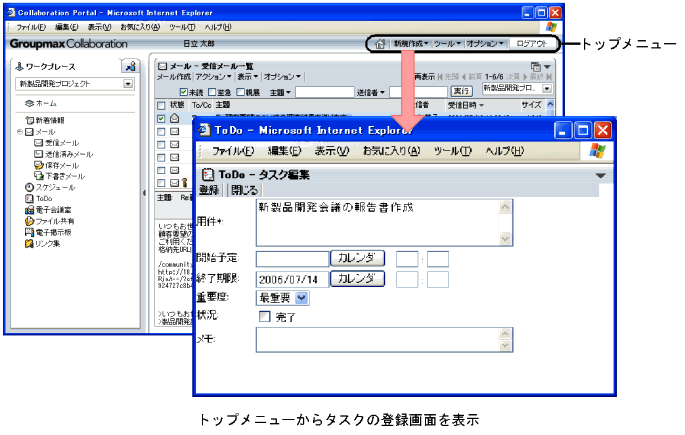This screenshot has width=685, height=435.
Task: Open お気に入り(A) menu in ToDo window
Action: coord(391,151)
